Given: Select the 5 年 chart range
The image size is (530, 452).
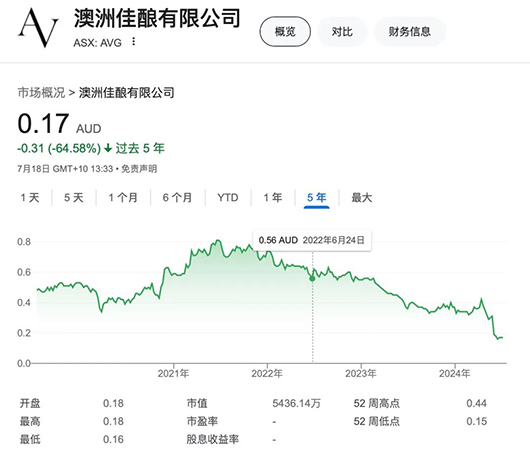Looking at the screenshot, I should pos(316,197).
